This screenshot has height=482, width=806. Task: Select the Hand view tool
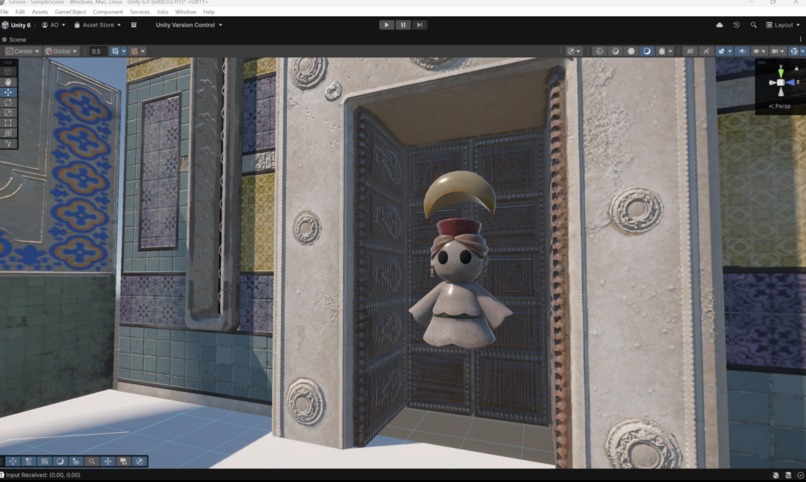pos(8,82)
